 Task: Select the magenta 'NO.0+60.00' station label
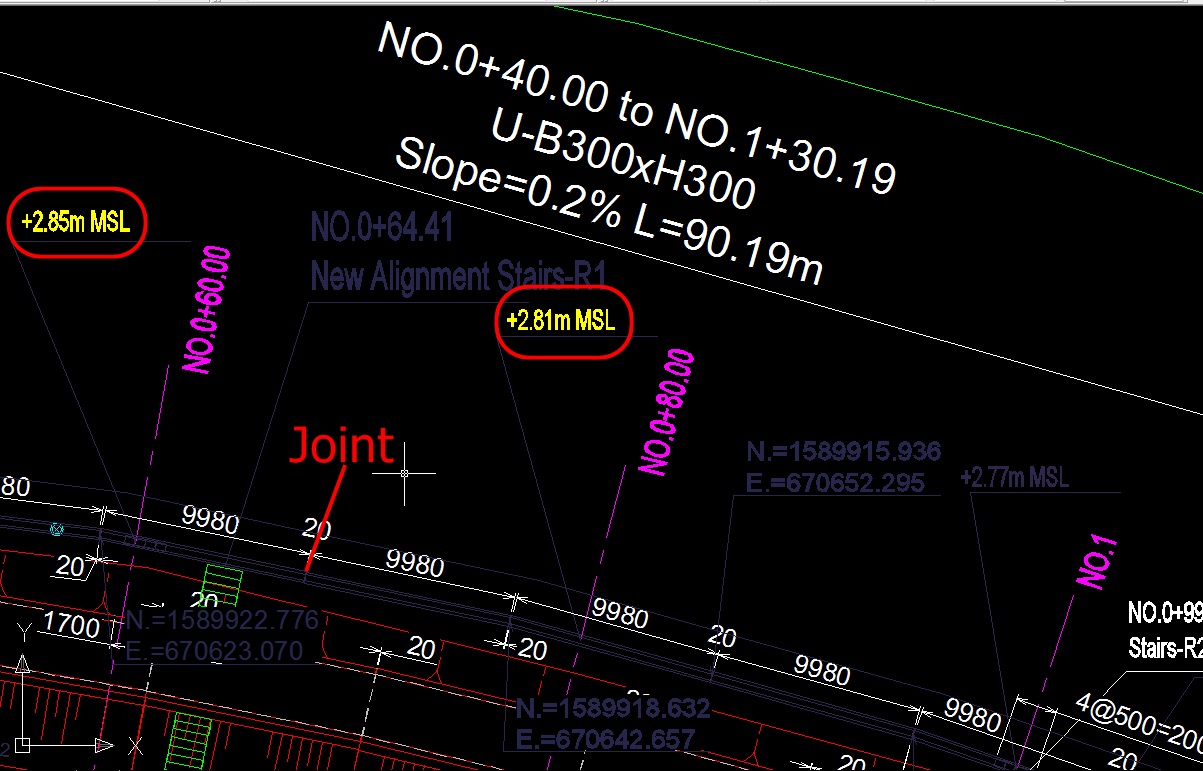click(207, 310)
